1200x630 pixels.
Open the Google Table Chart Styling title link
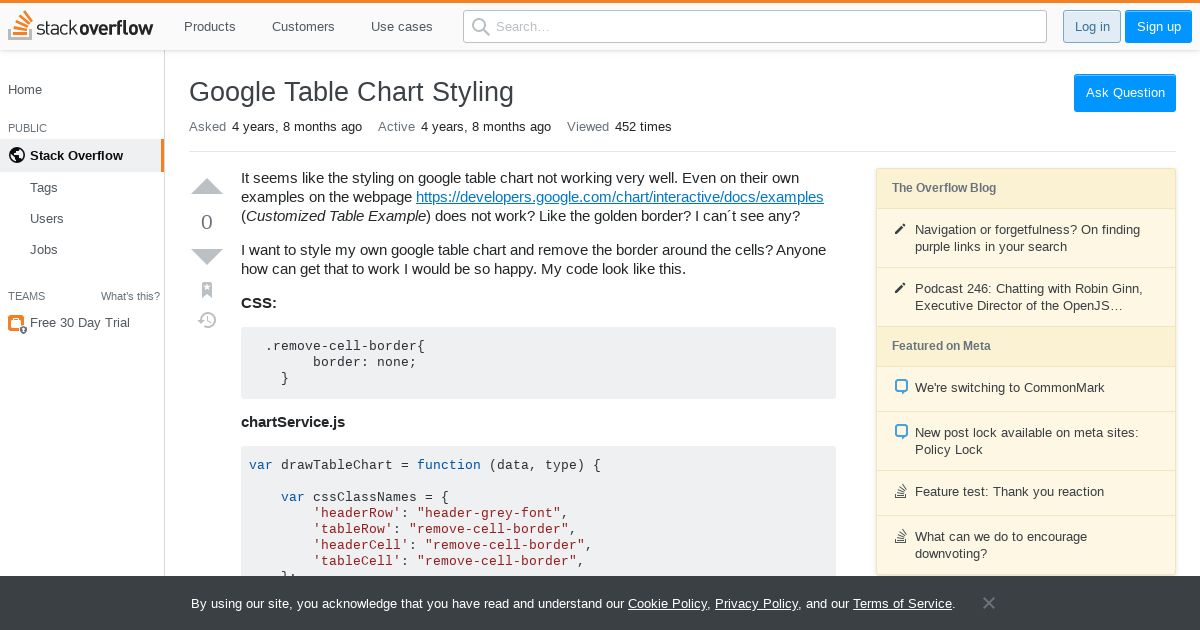coord(351,92)
